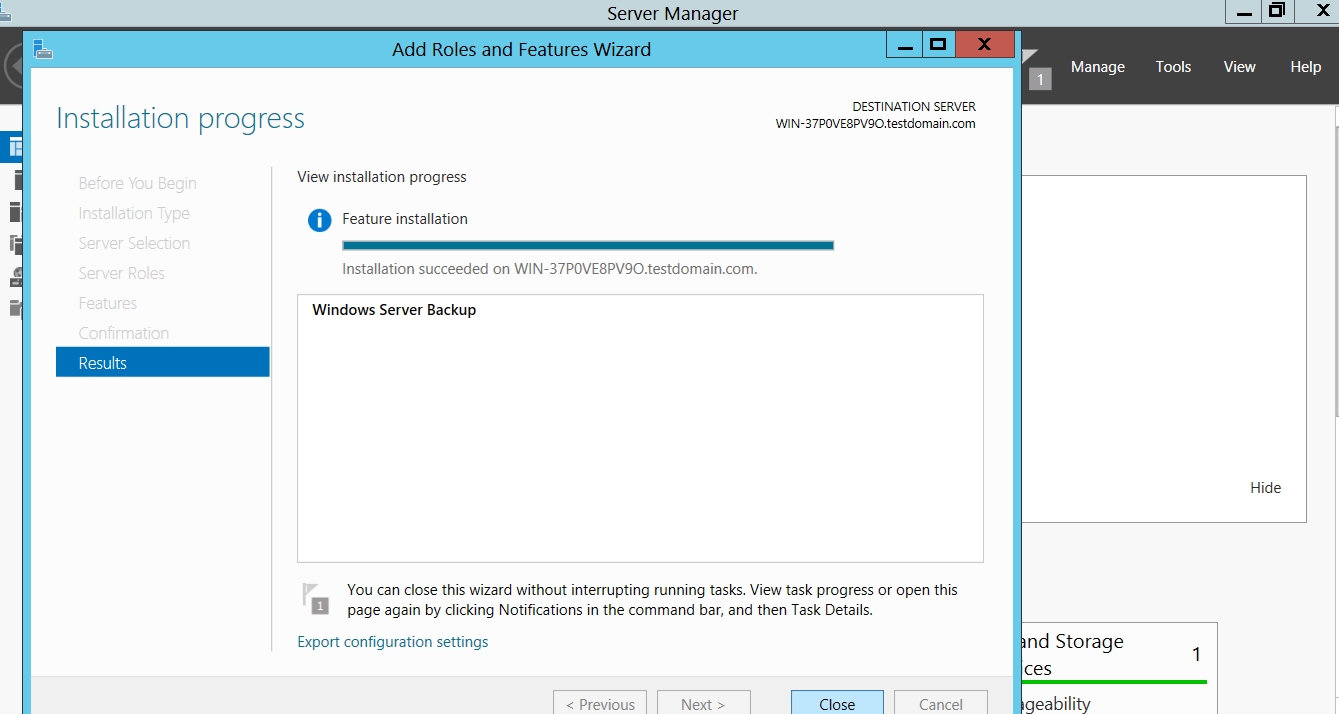Click the Previous button in the wizard
This screenshot has height=714, width=1339.
pyautogui.click(x=600, y=703)
